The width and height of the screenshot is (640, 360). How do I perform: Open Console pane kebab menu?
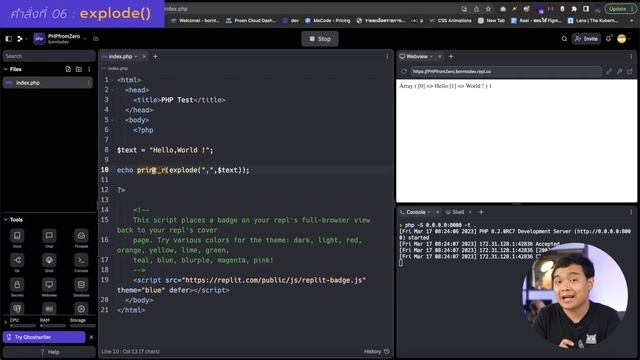[631, 212]
